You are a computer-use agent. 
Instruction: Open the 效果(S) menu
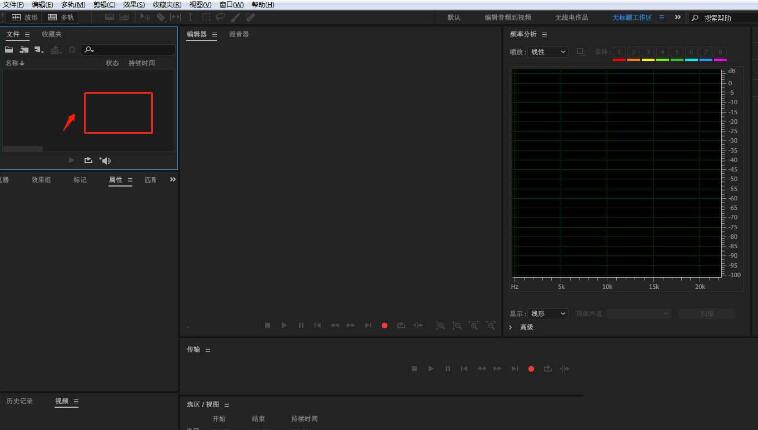click(x=133, y=4)
